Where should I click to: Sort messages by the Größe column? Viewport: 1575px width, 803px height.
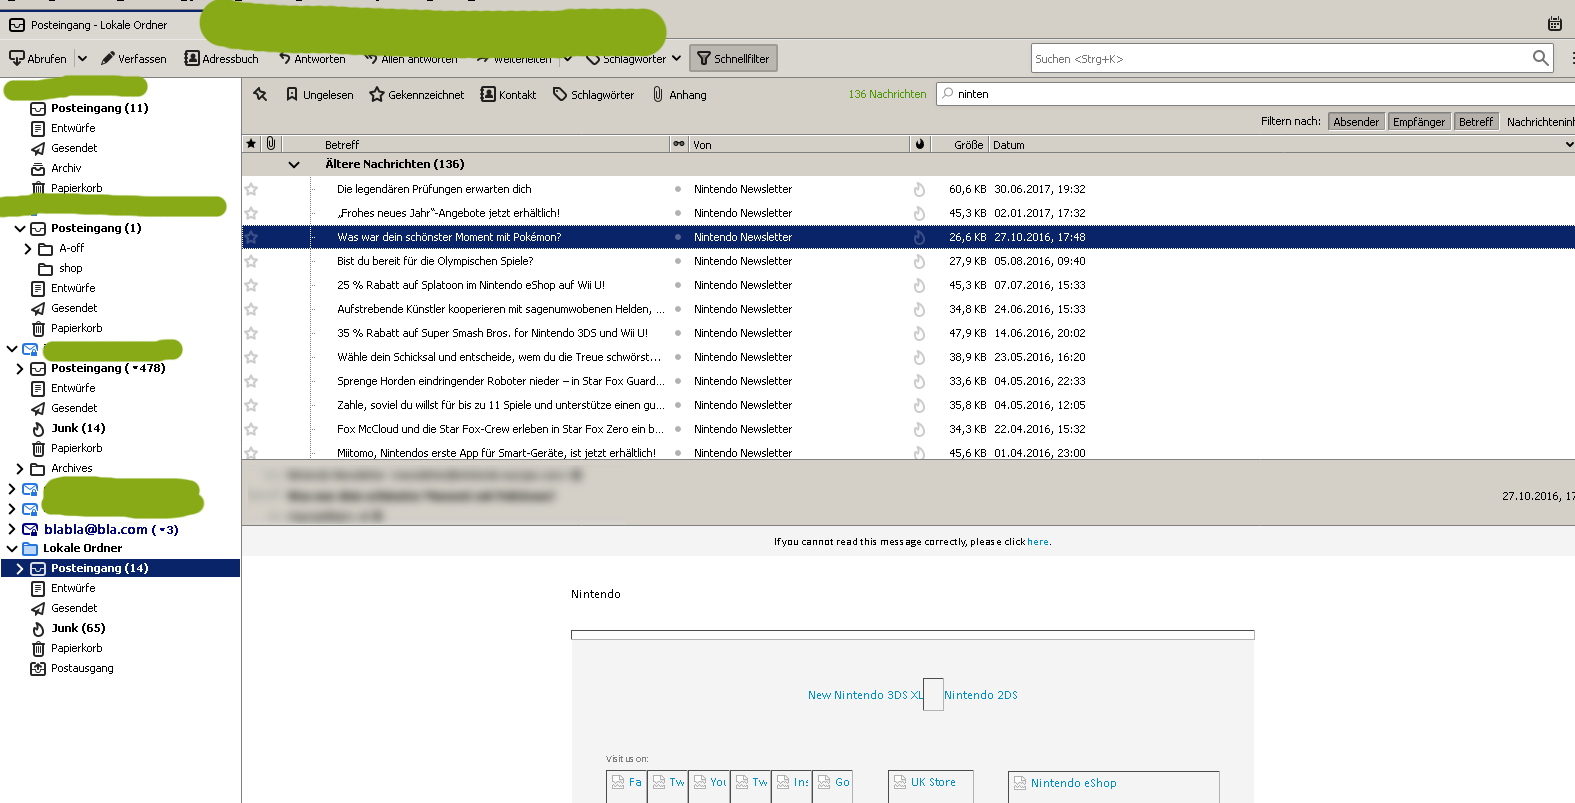point(960,144)
